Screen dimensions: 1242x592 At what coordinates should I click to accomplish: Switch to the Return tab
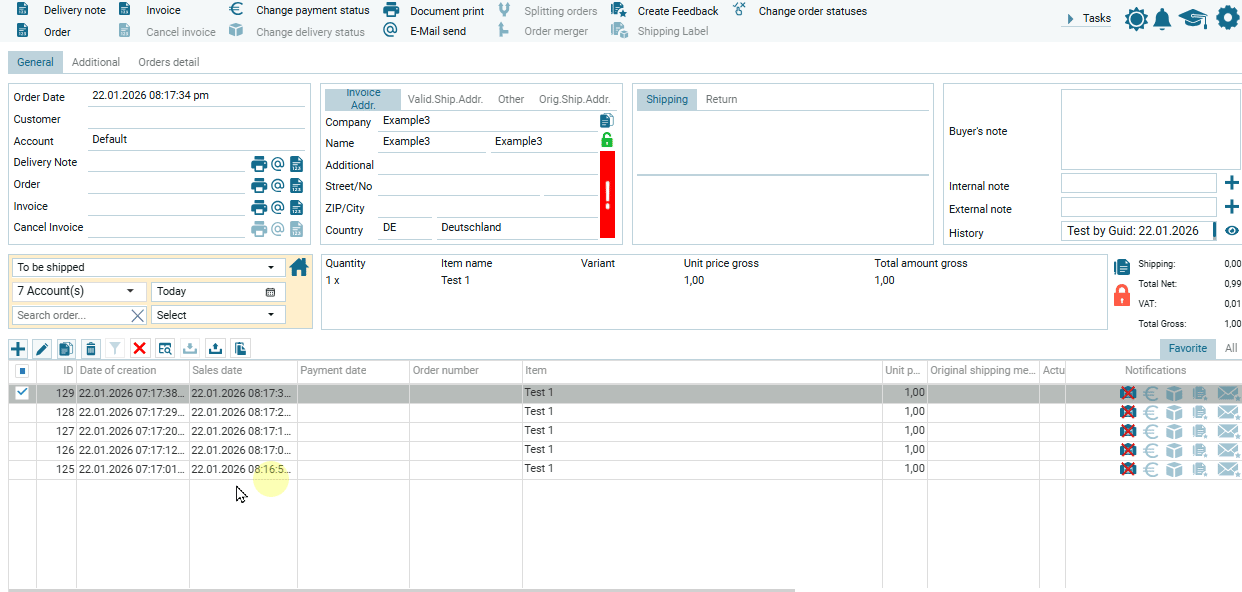coord(721,99)
